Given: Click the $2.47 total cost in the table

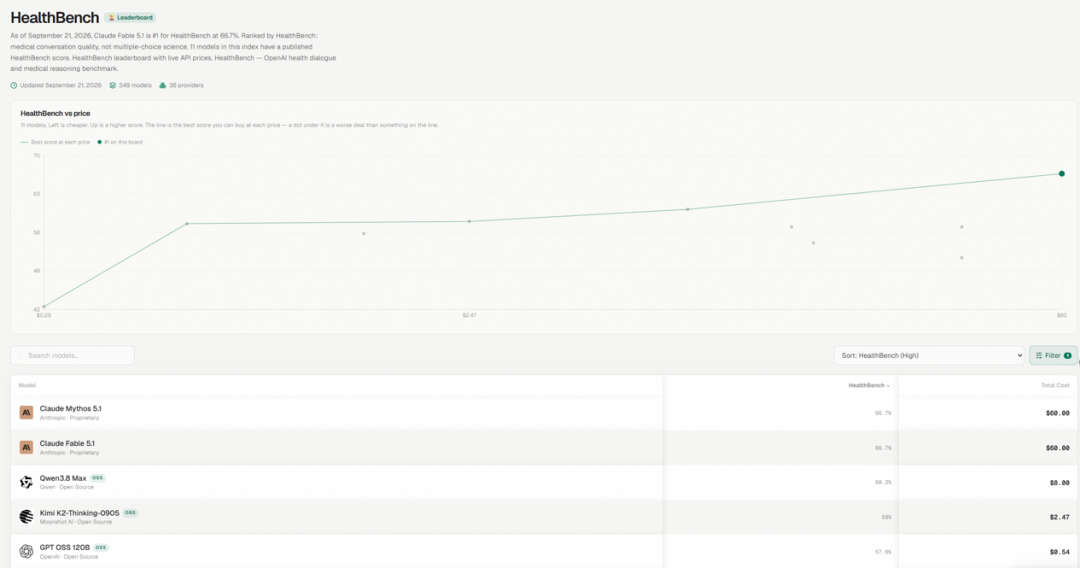Looking at the screenshot, I should pyautogui.click(x=1059, y=517).
